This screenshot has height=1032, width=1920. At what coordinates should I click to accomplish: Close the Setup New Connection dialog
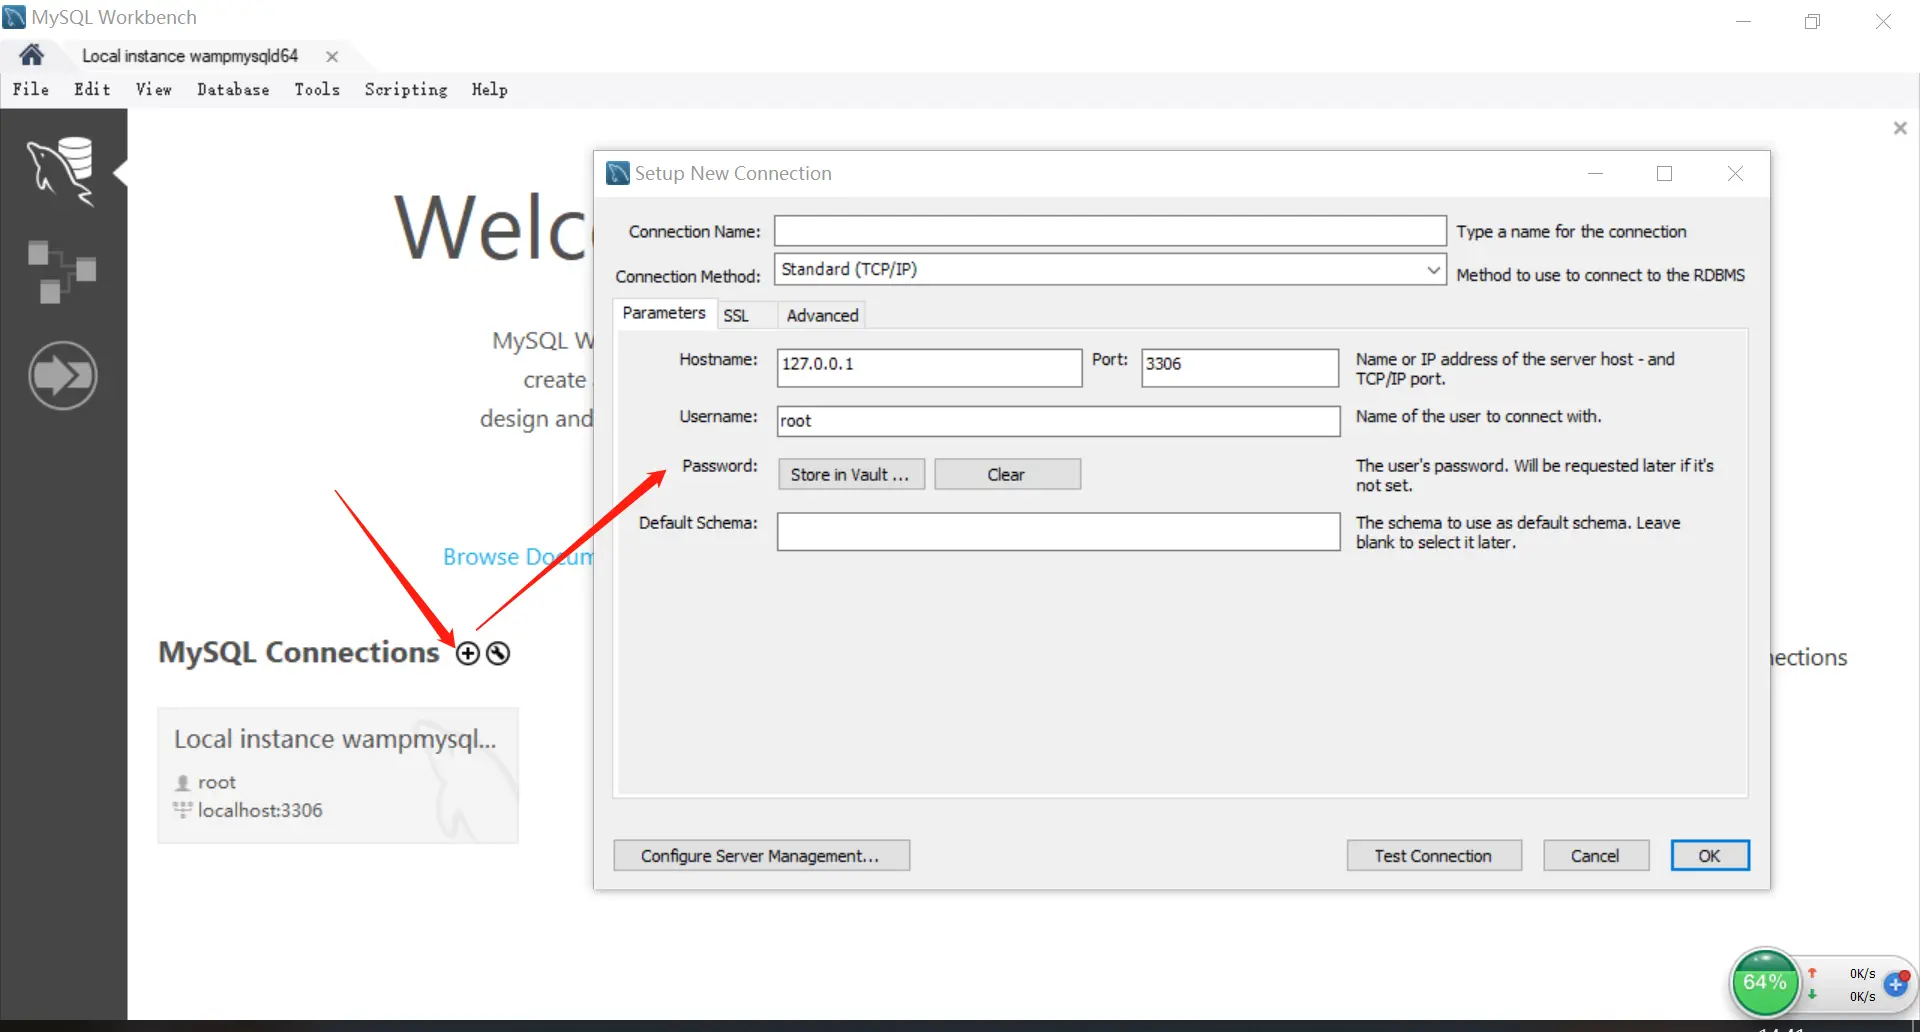[1735, 173]
